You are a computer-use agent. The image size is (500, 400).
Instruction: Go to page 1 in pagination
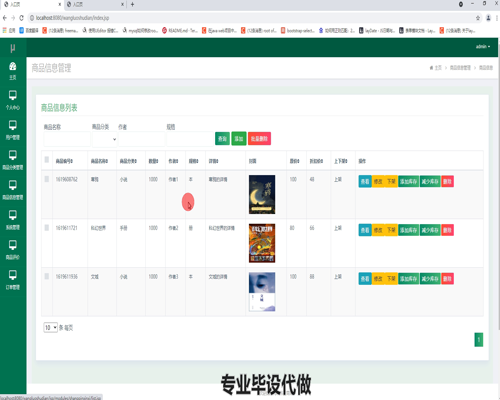tap(479, 340)
